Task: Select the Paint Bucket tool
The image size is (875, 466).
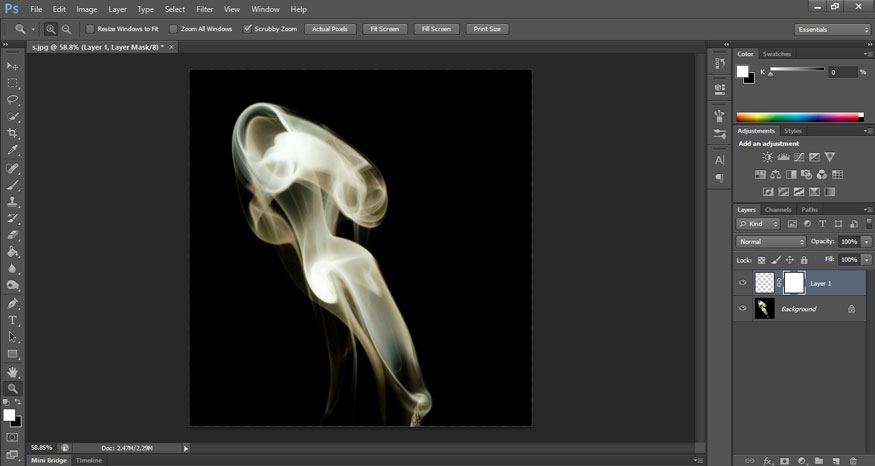Action: click(12, 252)
